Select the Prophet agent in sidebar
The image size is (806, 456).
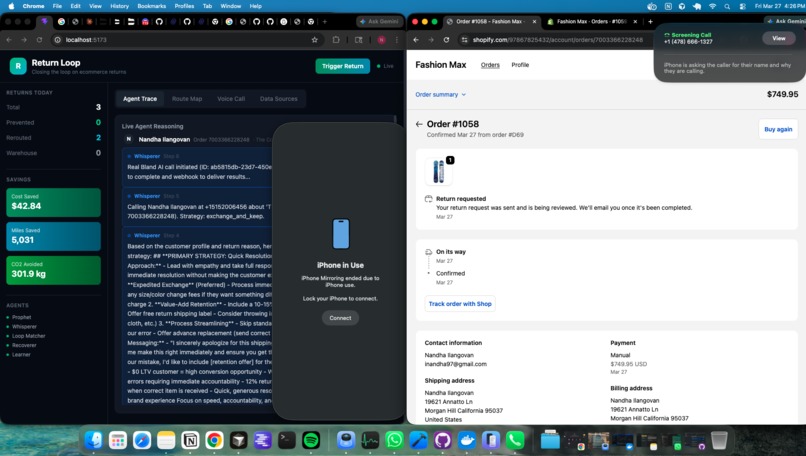[x=21, y=317]
